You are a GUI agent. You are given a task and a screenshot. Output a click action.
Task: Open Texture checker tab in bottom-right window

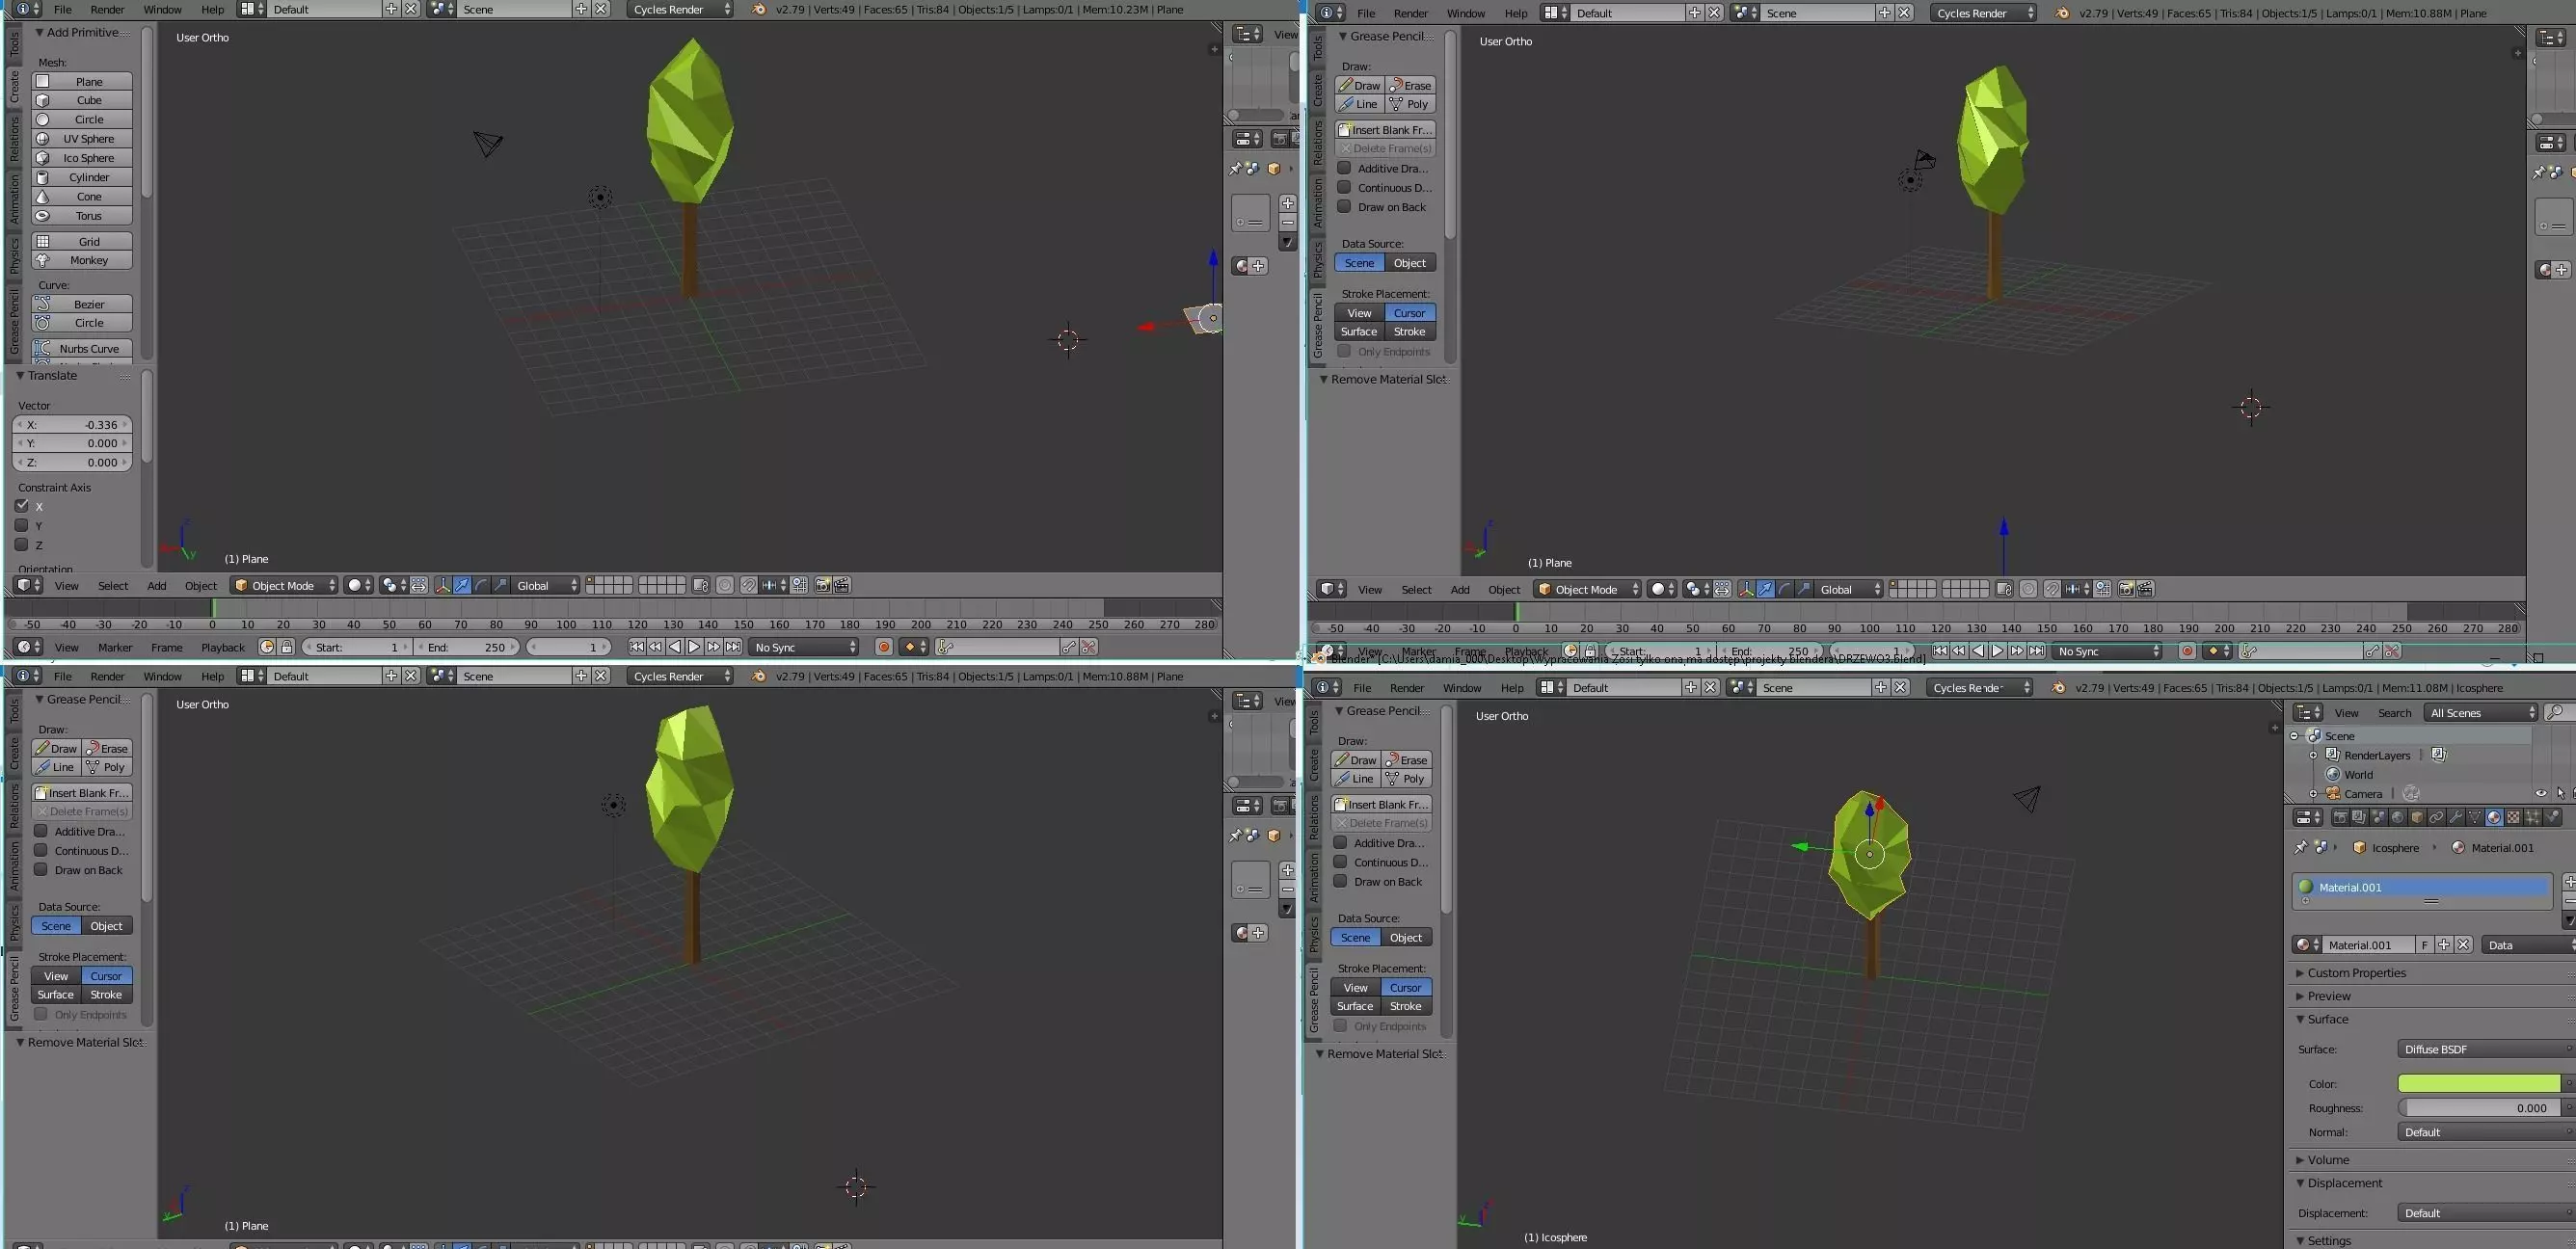pos(2513,817)
